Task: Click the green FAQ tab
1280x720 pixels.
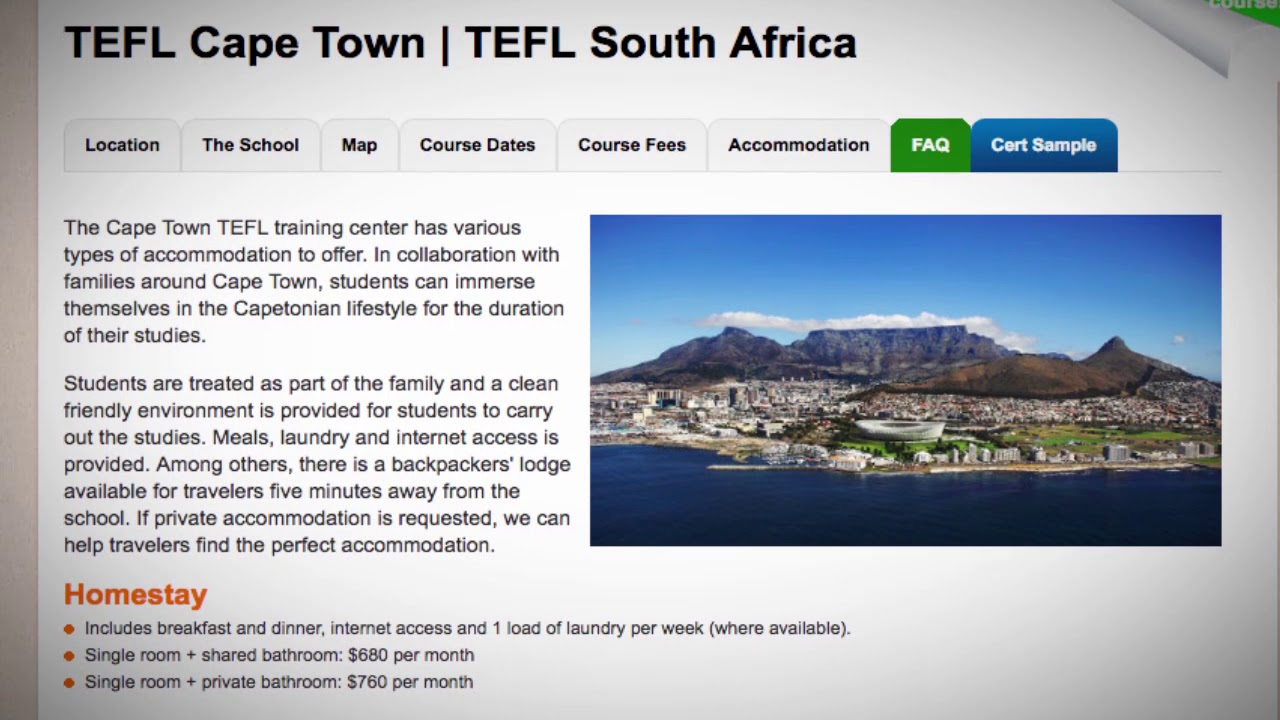Action: coord(930,145)
